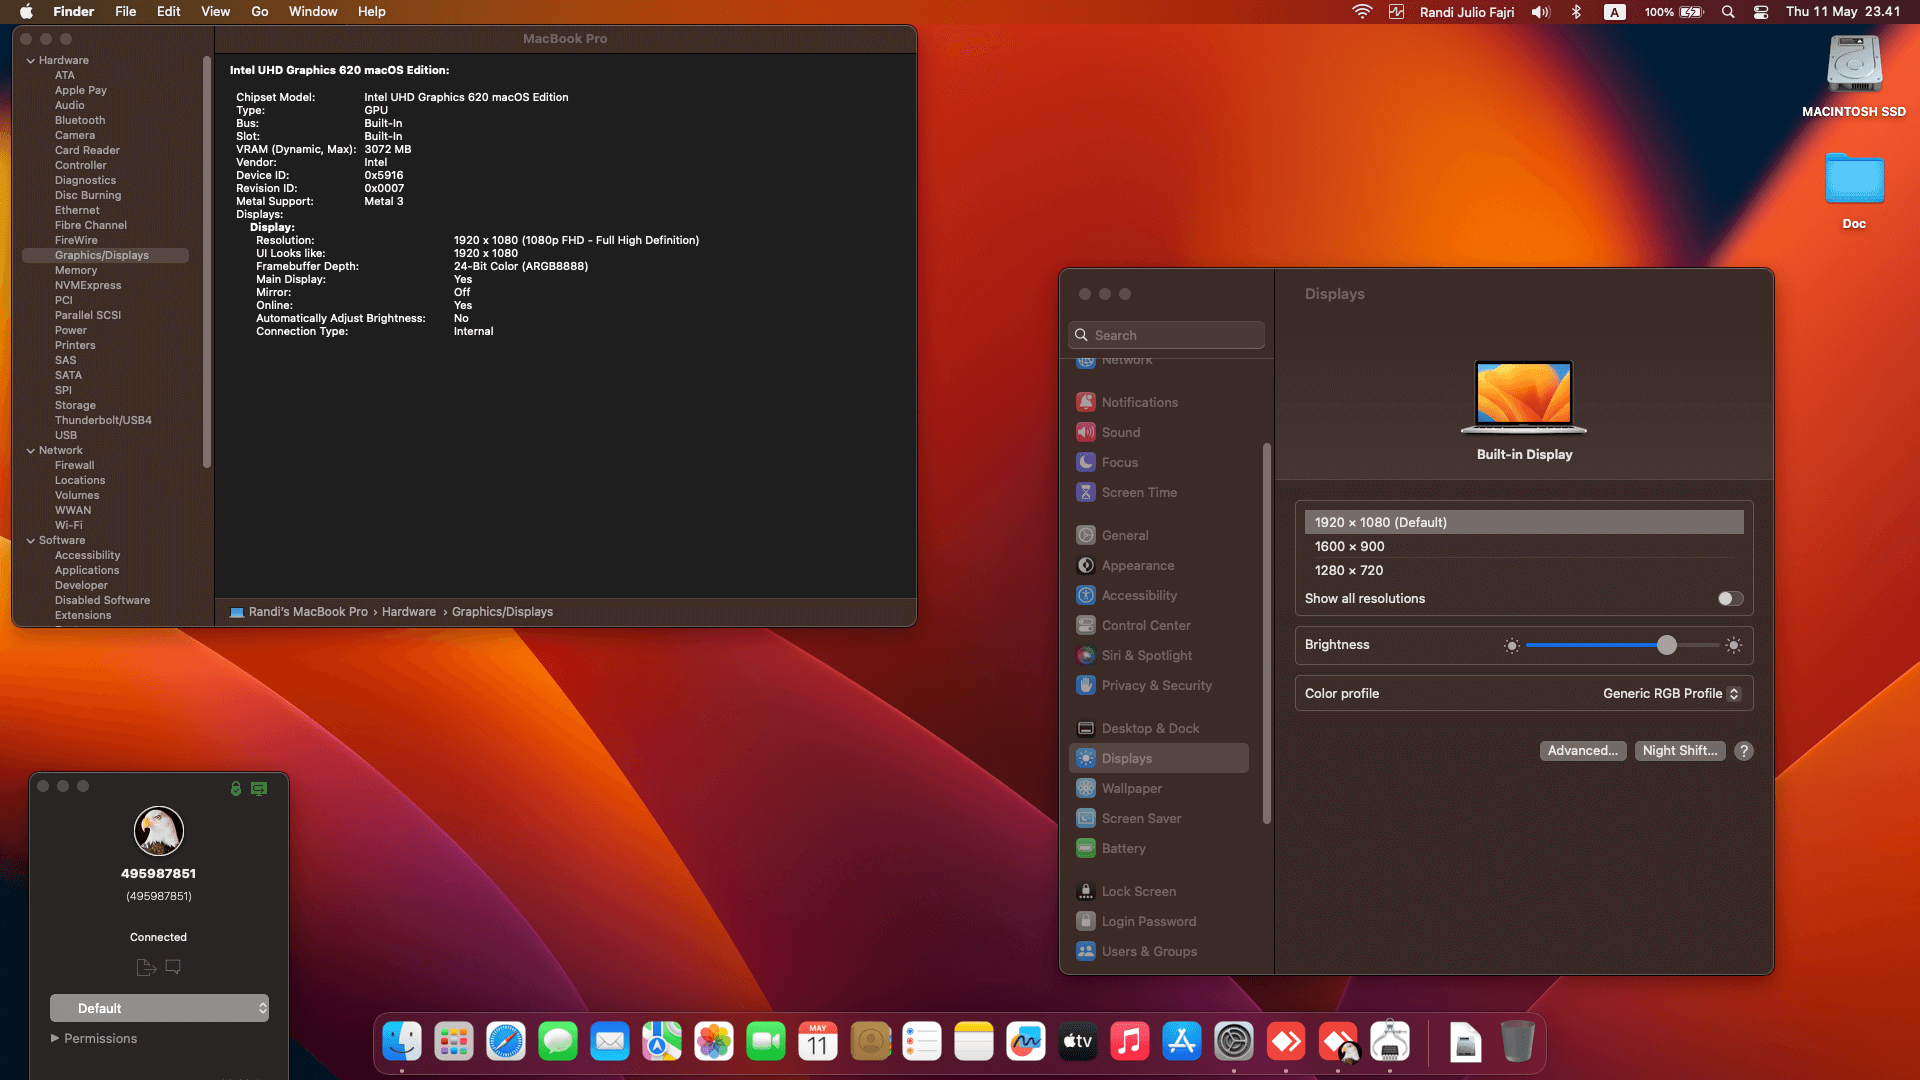Open Wallpaper settings in System Settings sidebar
This screenshot has width=1920, height=1080.
(1159, 789)
